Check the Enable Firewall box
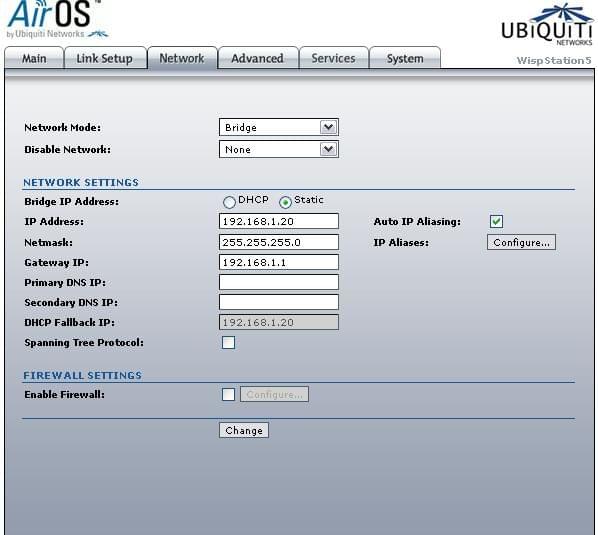This screenshot has width=598, height=535. pyautogui.click(x=228, y=394)
